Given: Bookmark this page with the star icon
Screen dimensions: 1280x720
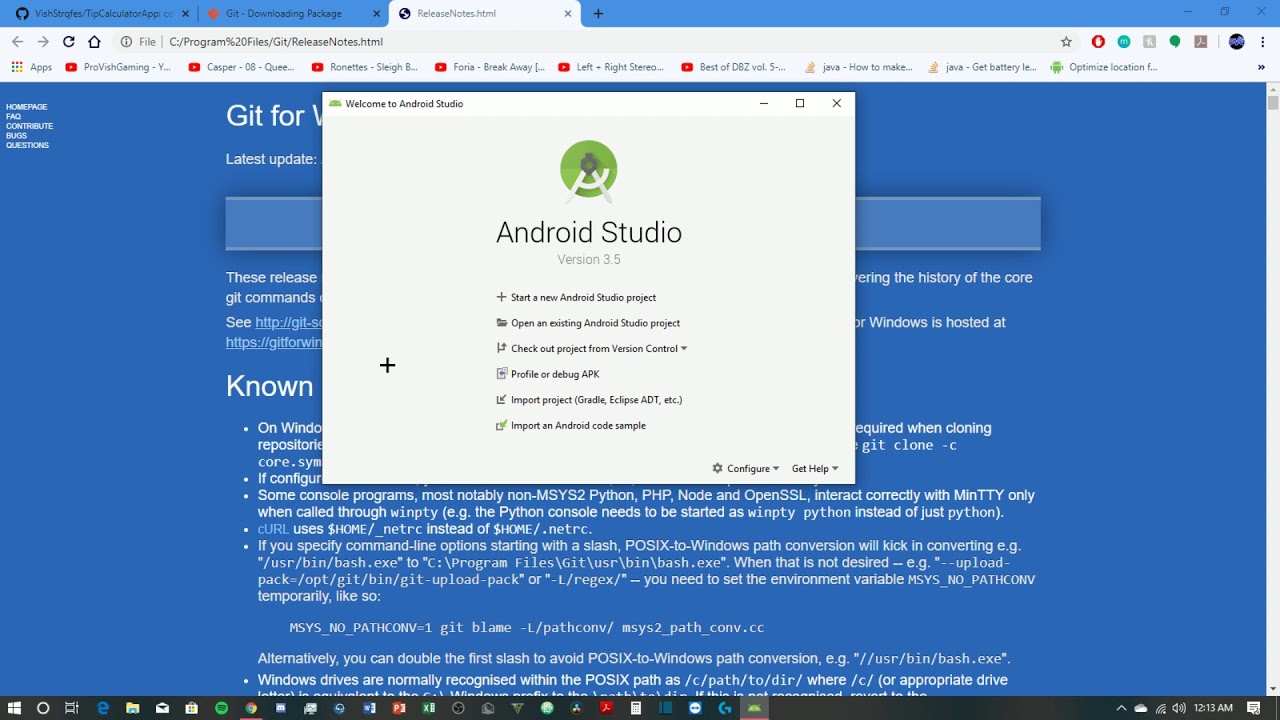Looking at the screenshot, I should (1066, 42).
